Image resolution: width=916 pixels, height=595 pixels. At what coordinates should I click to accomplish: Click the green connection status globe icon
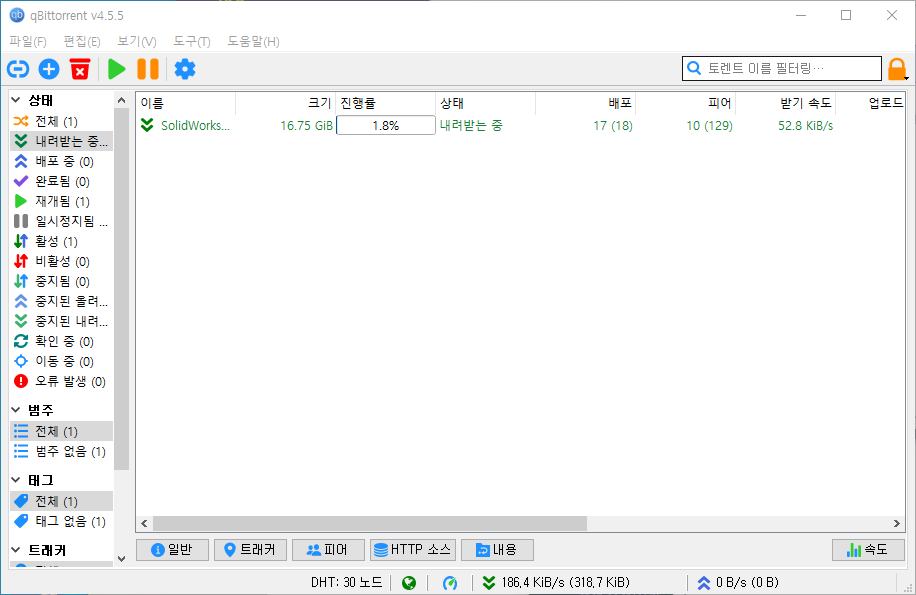[x=409, y=583]
